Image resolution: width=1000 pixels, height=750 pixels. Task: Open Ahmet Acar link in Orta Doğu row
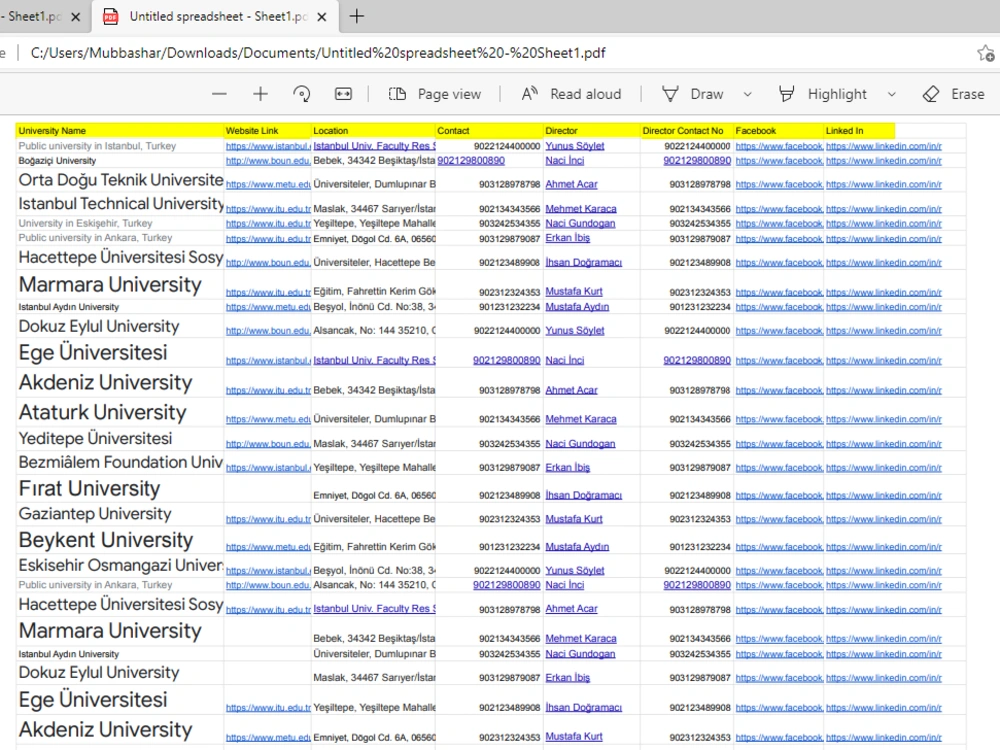click(x=571, y=184)
